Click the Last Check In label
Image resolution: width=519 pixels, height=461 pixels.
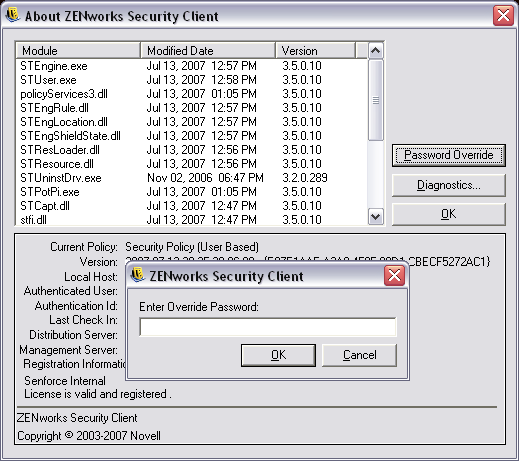pyautogui.click(x=83, y=320)
